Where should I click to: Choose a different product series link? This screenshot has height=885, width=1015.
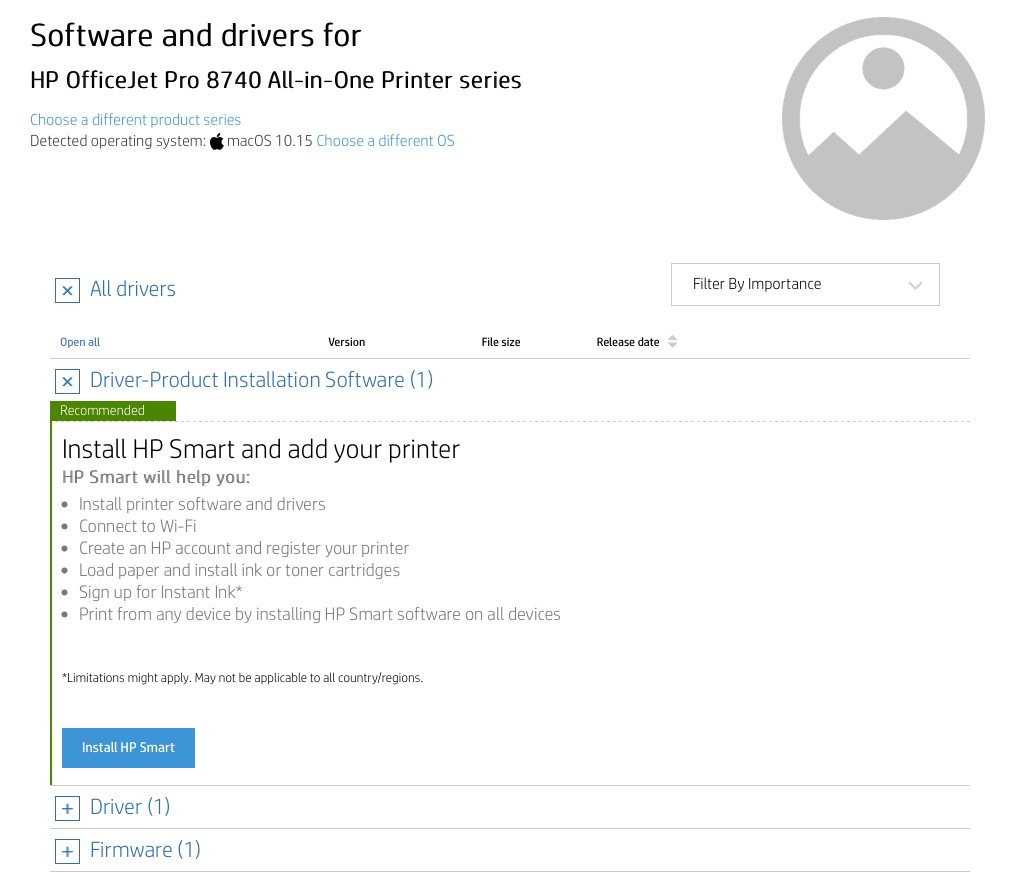[135, 120]
